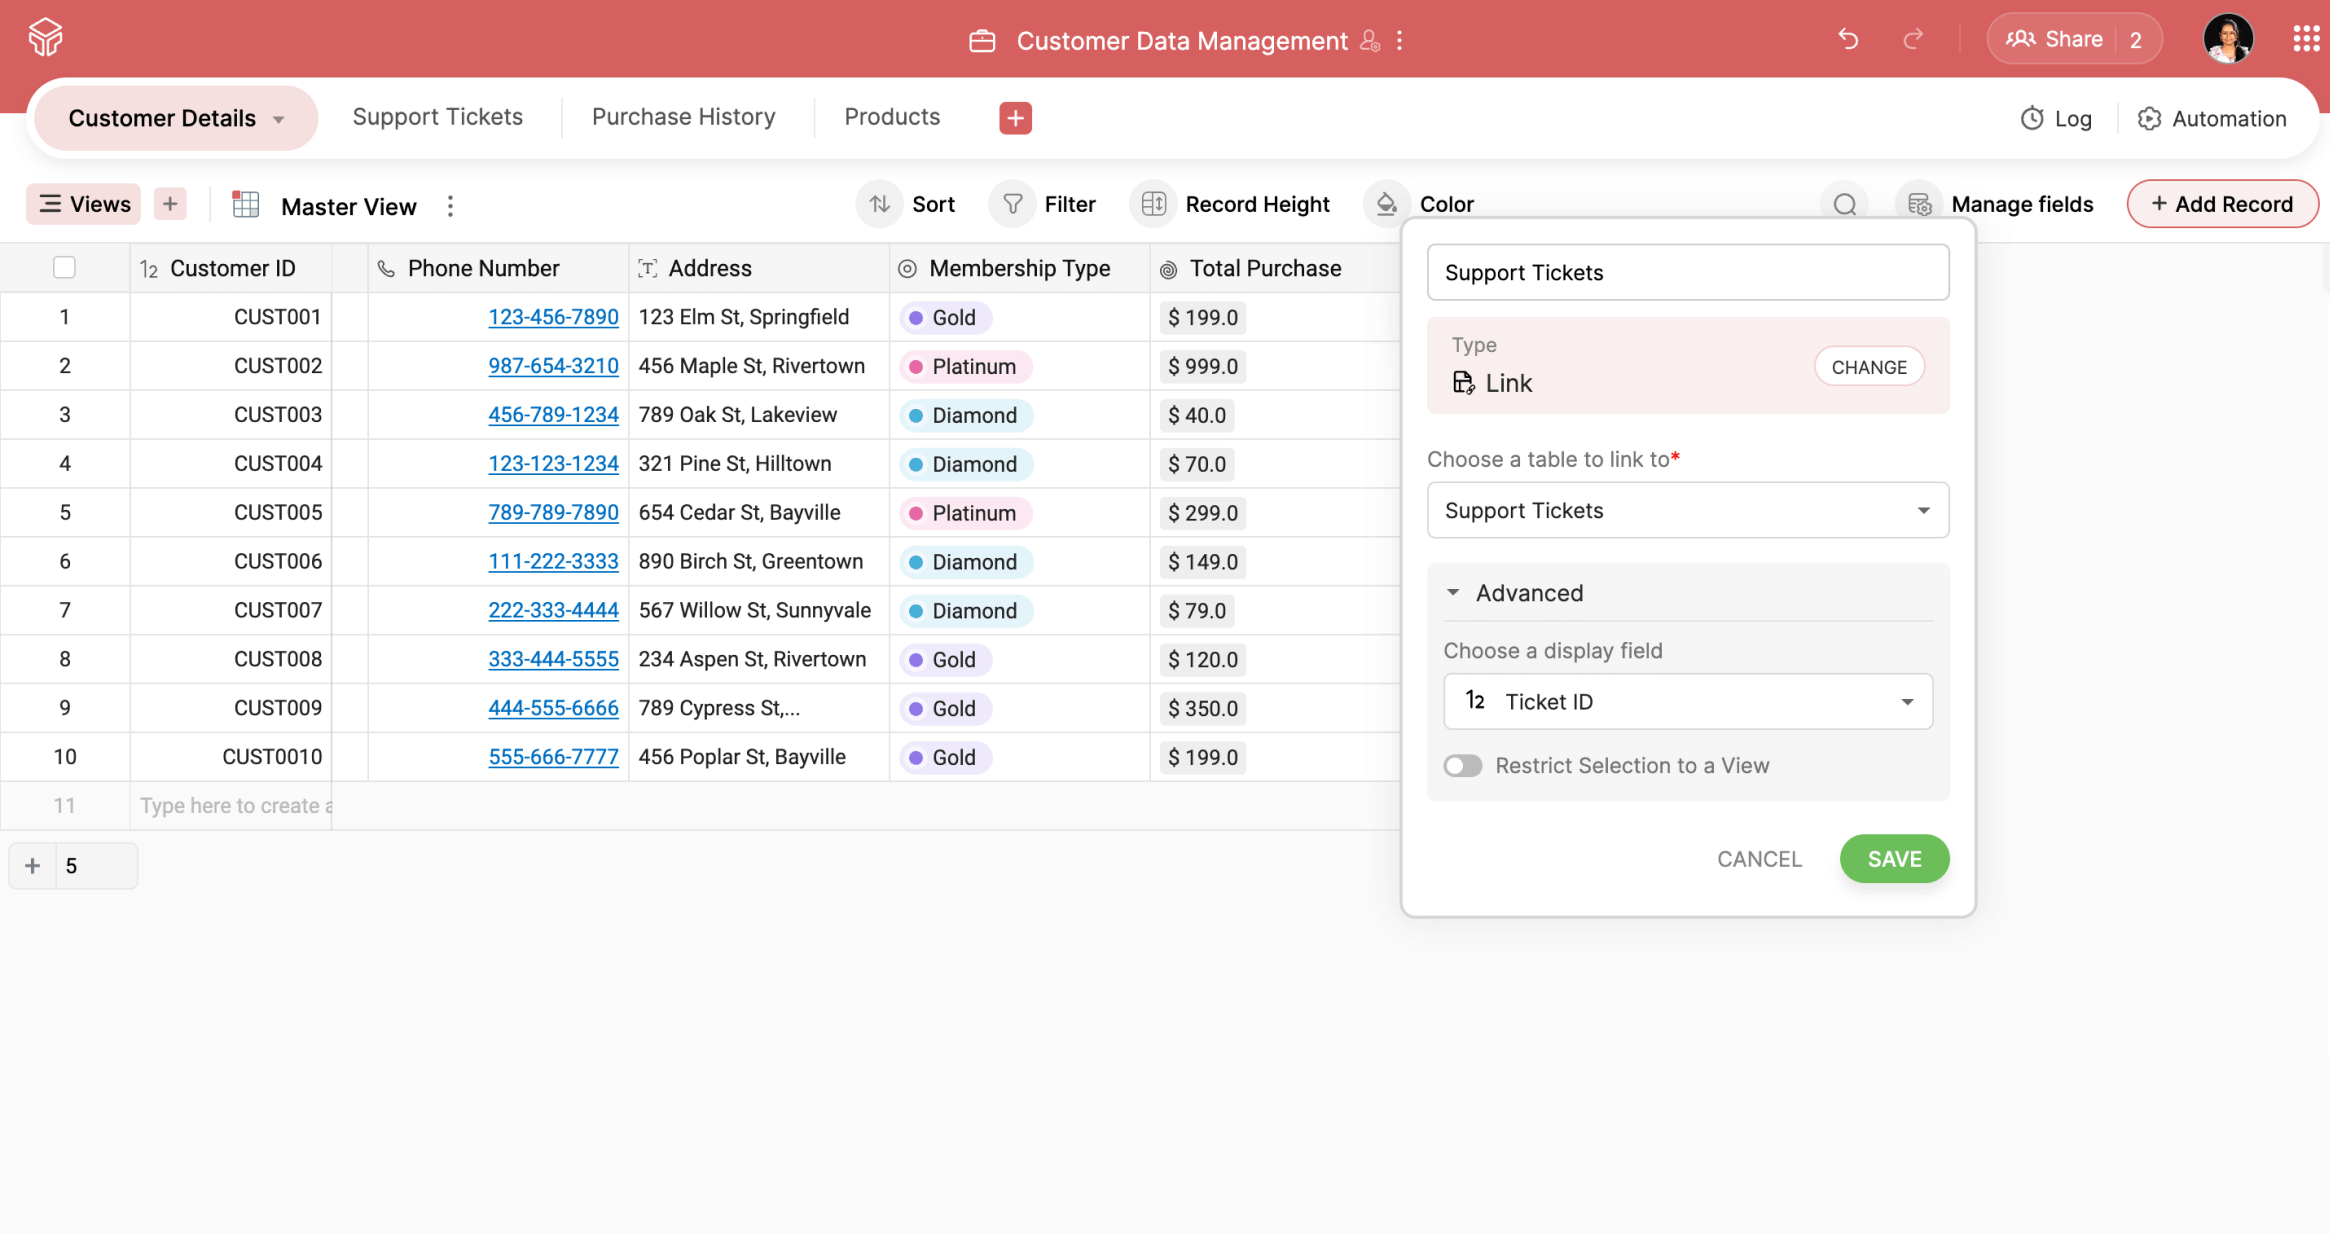Viewport: 2330px width, 1234px height.
Task: Click the Add Record button
Action: [2222, 204]
